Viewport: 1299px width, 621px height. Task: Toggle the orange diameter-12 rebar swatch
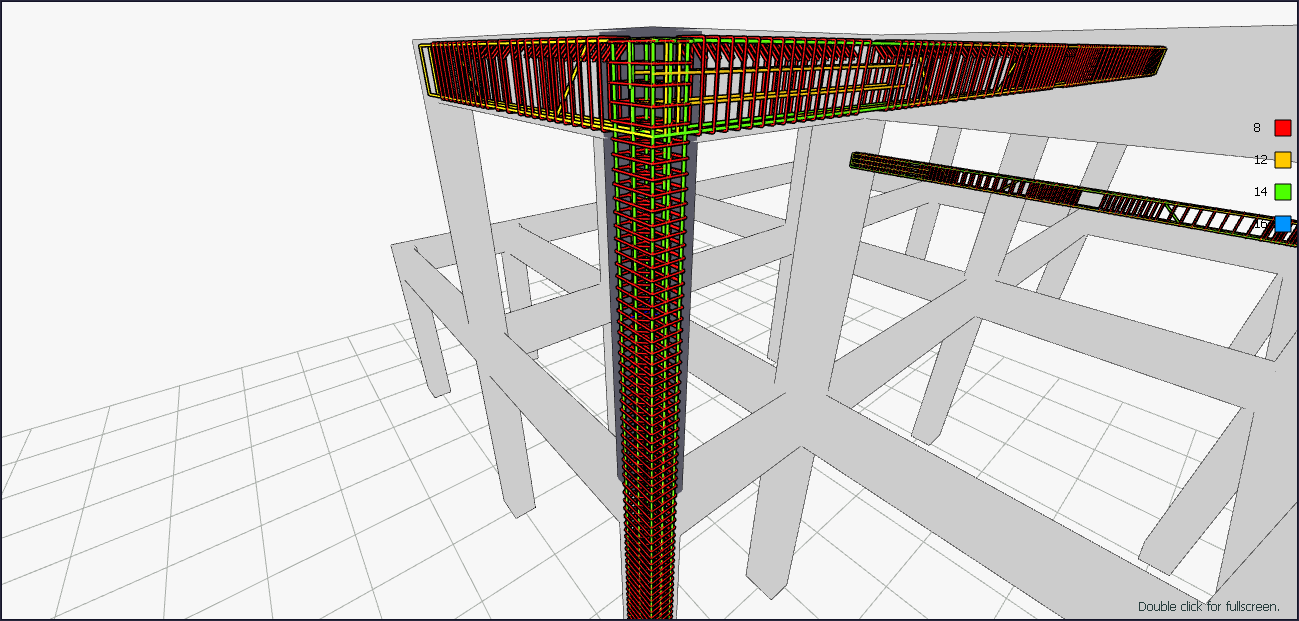[1282, 160]
